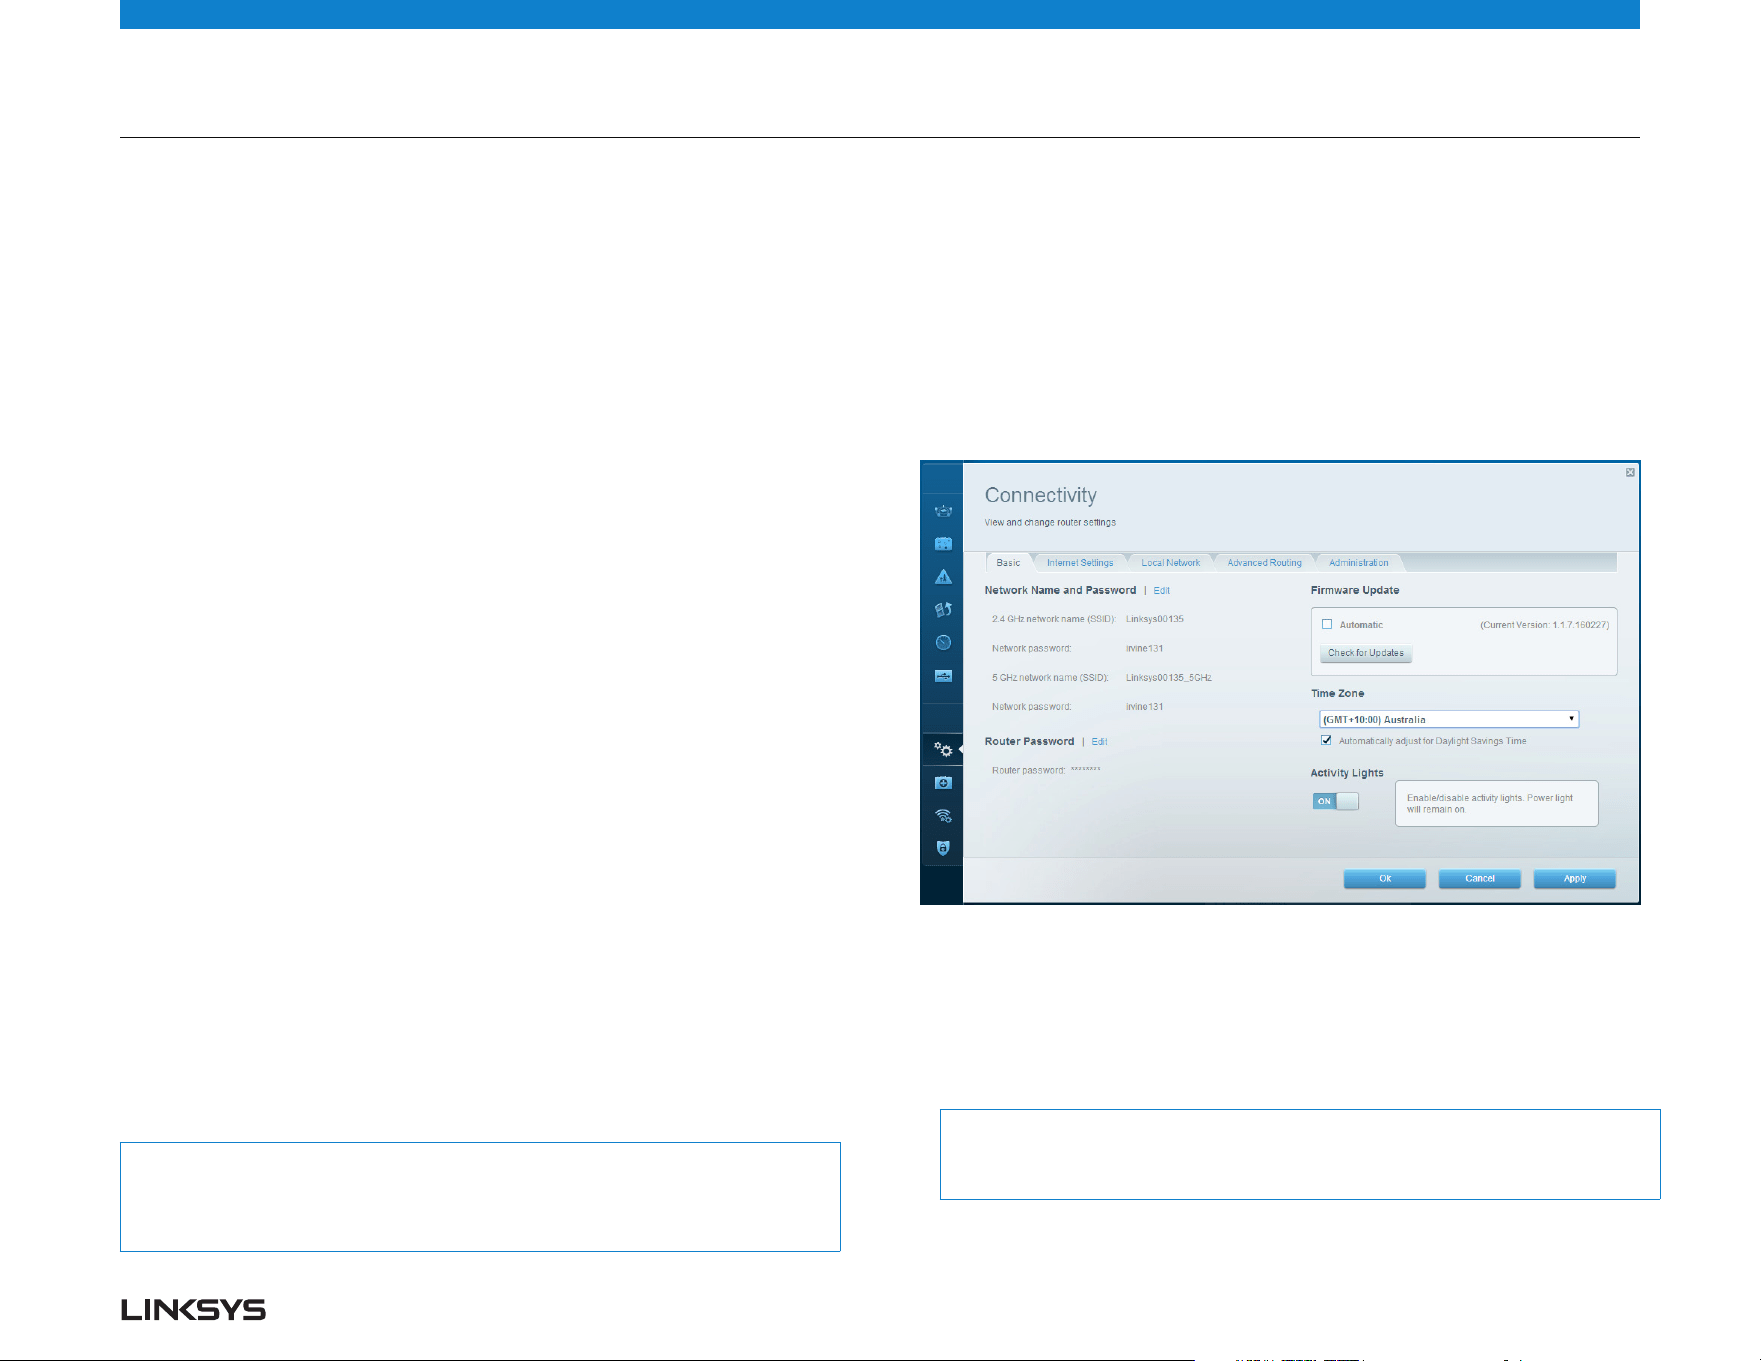Open Parental Controls warning-sign icon

[943, 577]
